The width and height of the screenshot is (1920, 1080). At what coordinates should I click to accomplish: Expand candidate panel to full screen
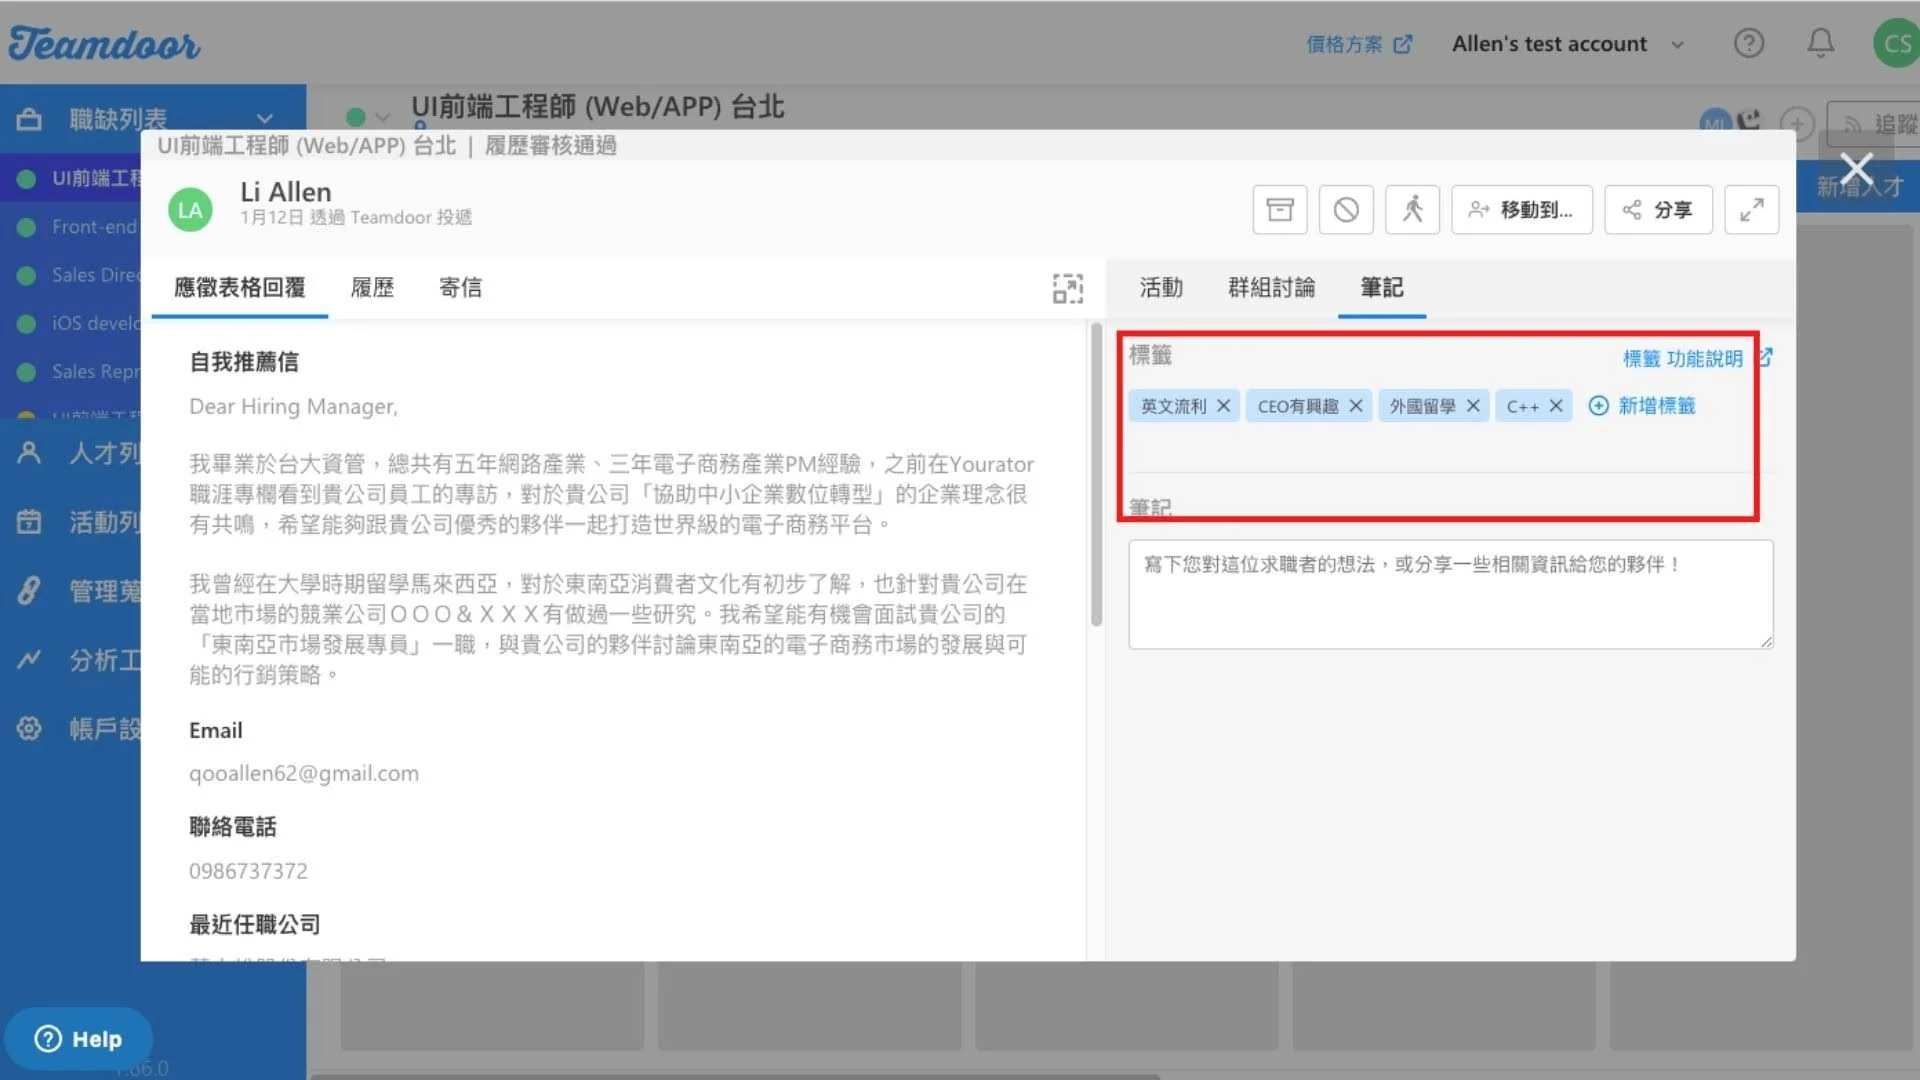[x=1751, y=210]
